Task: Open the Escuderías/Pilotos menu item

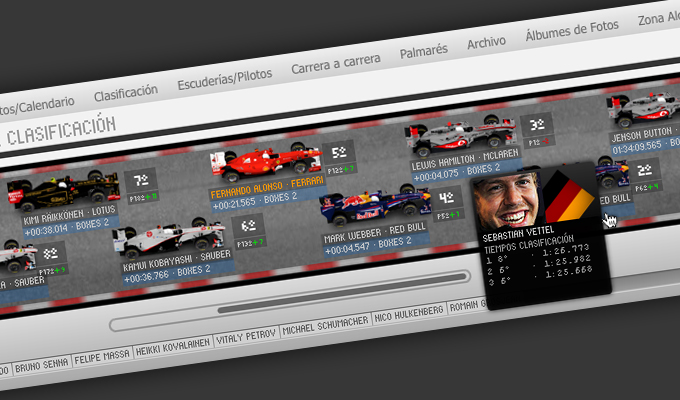Action: [225, 79]
